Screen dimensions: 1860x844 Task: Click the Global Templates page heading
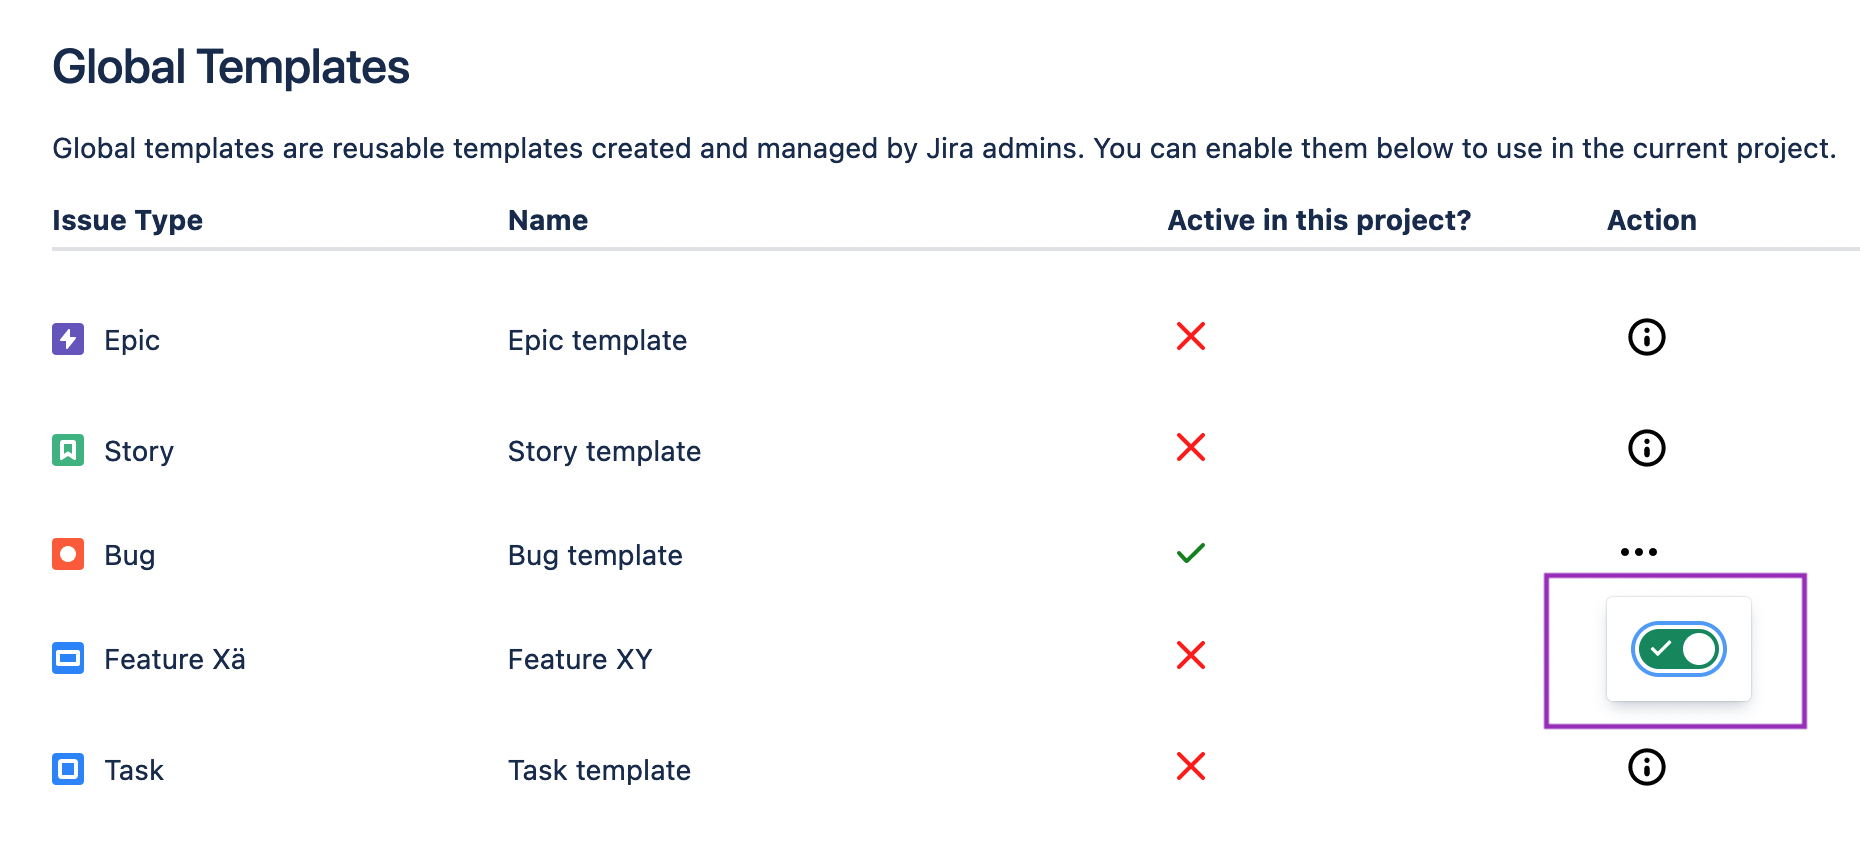[x=230, y=66]
